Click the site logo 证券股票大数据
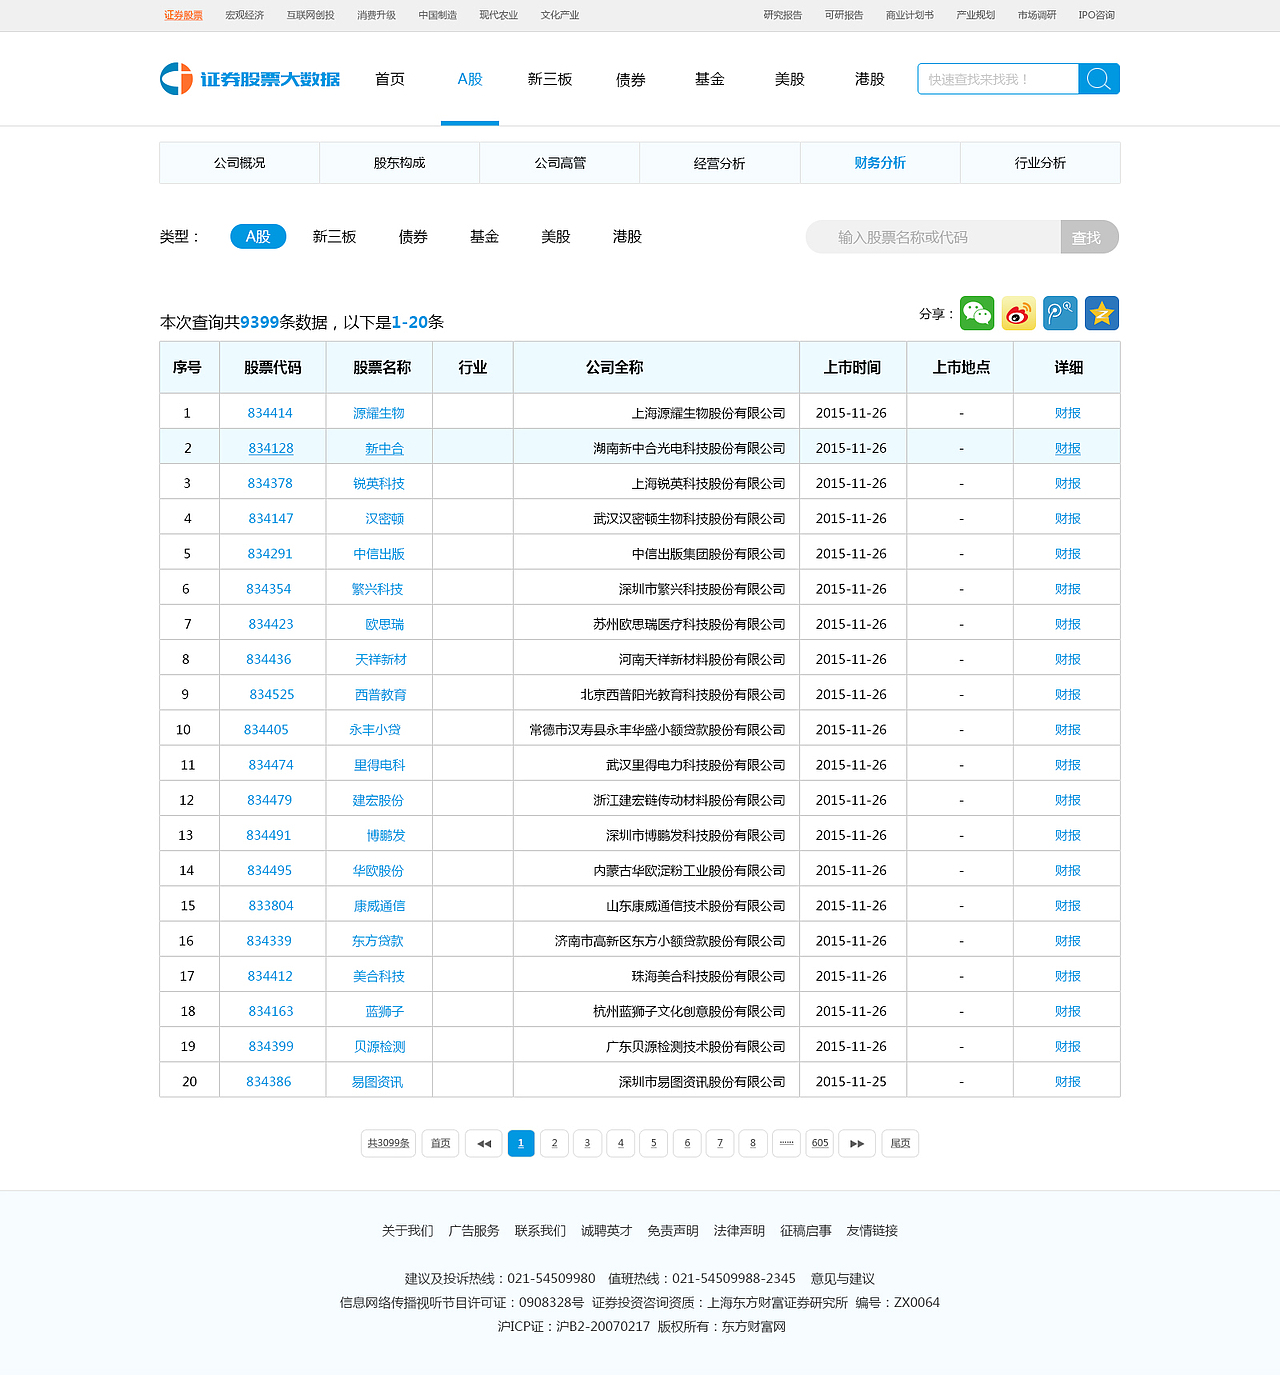This screenshot has width=1280, height=1375. click(x=250, y=79)
